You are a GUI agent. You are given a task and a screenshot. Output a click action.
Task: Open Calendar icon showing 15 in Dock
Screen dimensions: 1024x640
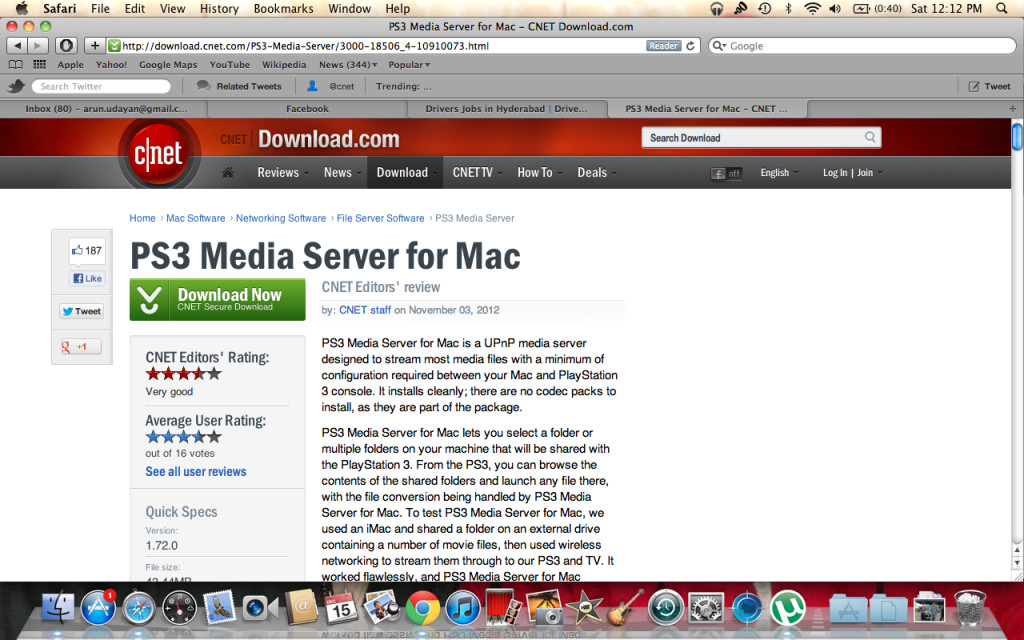click(x=341, y=609)
